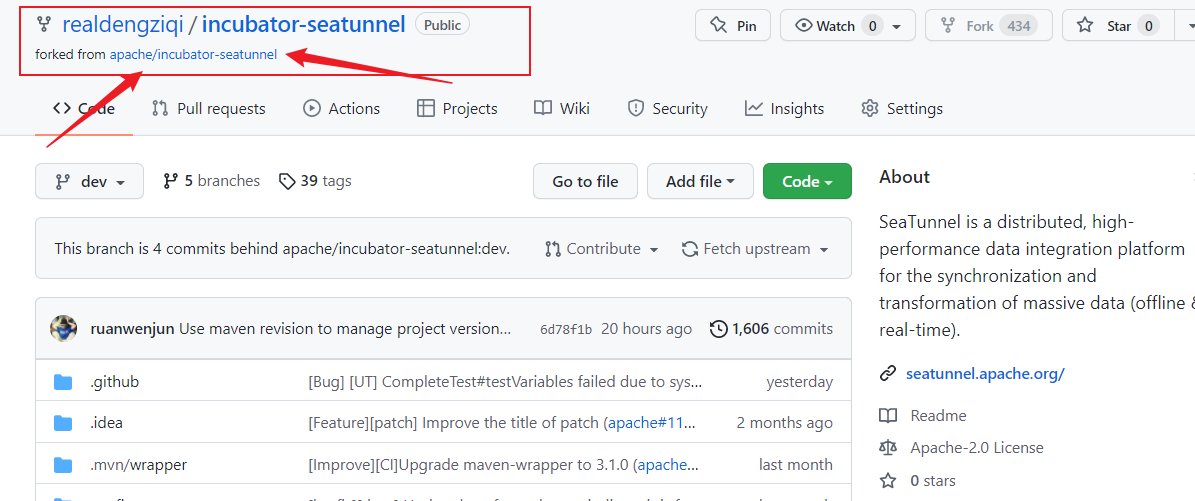Open the 1,606 commits history link
This screenshot has height=501, width=1195.
point(771,329)
